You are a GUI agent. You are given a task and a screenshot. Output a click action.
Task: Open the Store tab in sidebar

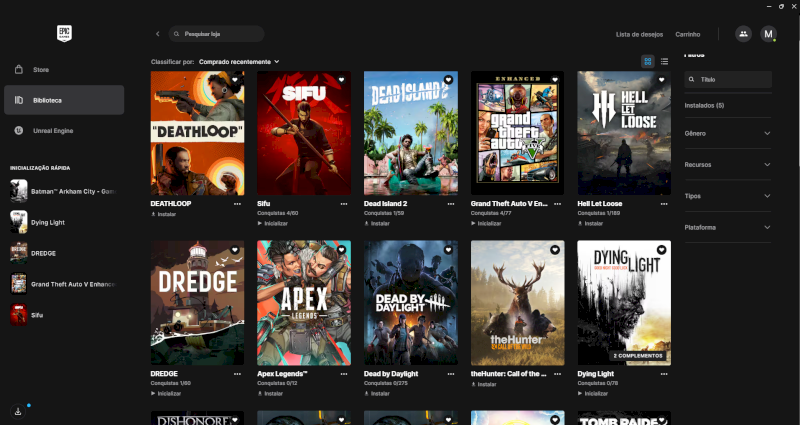coord(41,70)
